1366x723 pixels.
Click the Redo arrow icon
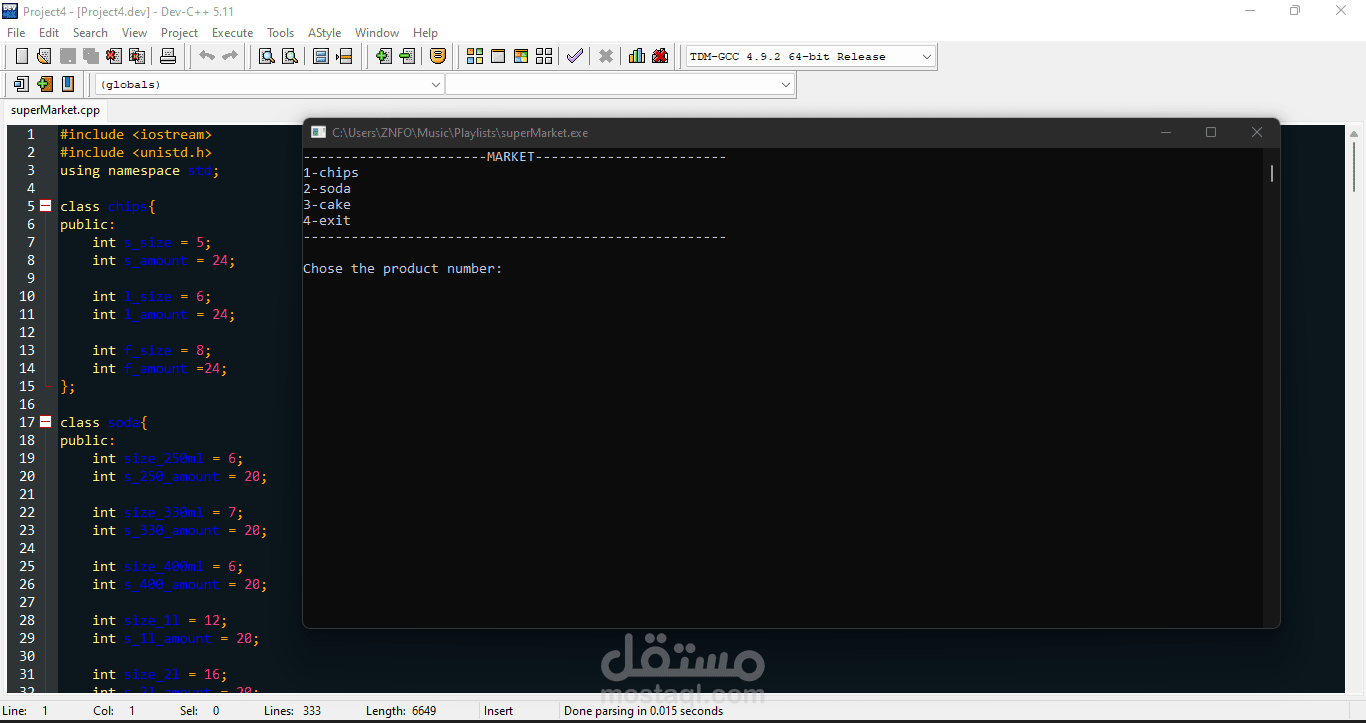click(x=230, y=56)
